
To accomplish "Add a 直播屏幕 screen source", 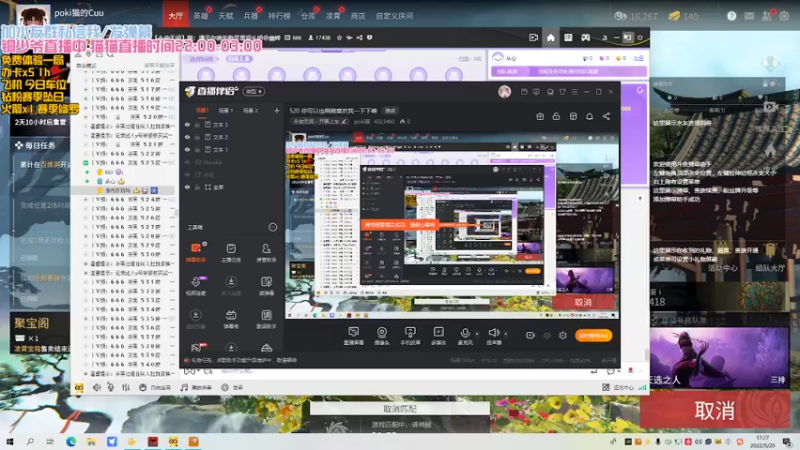I will pyautogui.click(x=354, y=336).
